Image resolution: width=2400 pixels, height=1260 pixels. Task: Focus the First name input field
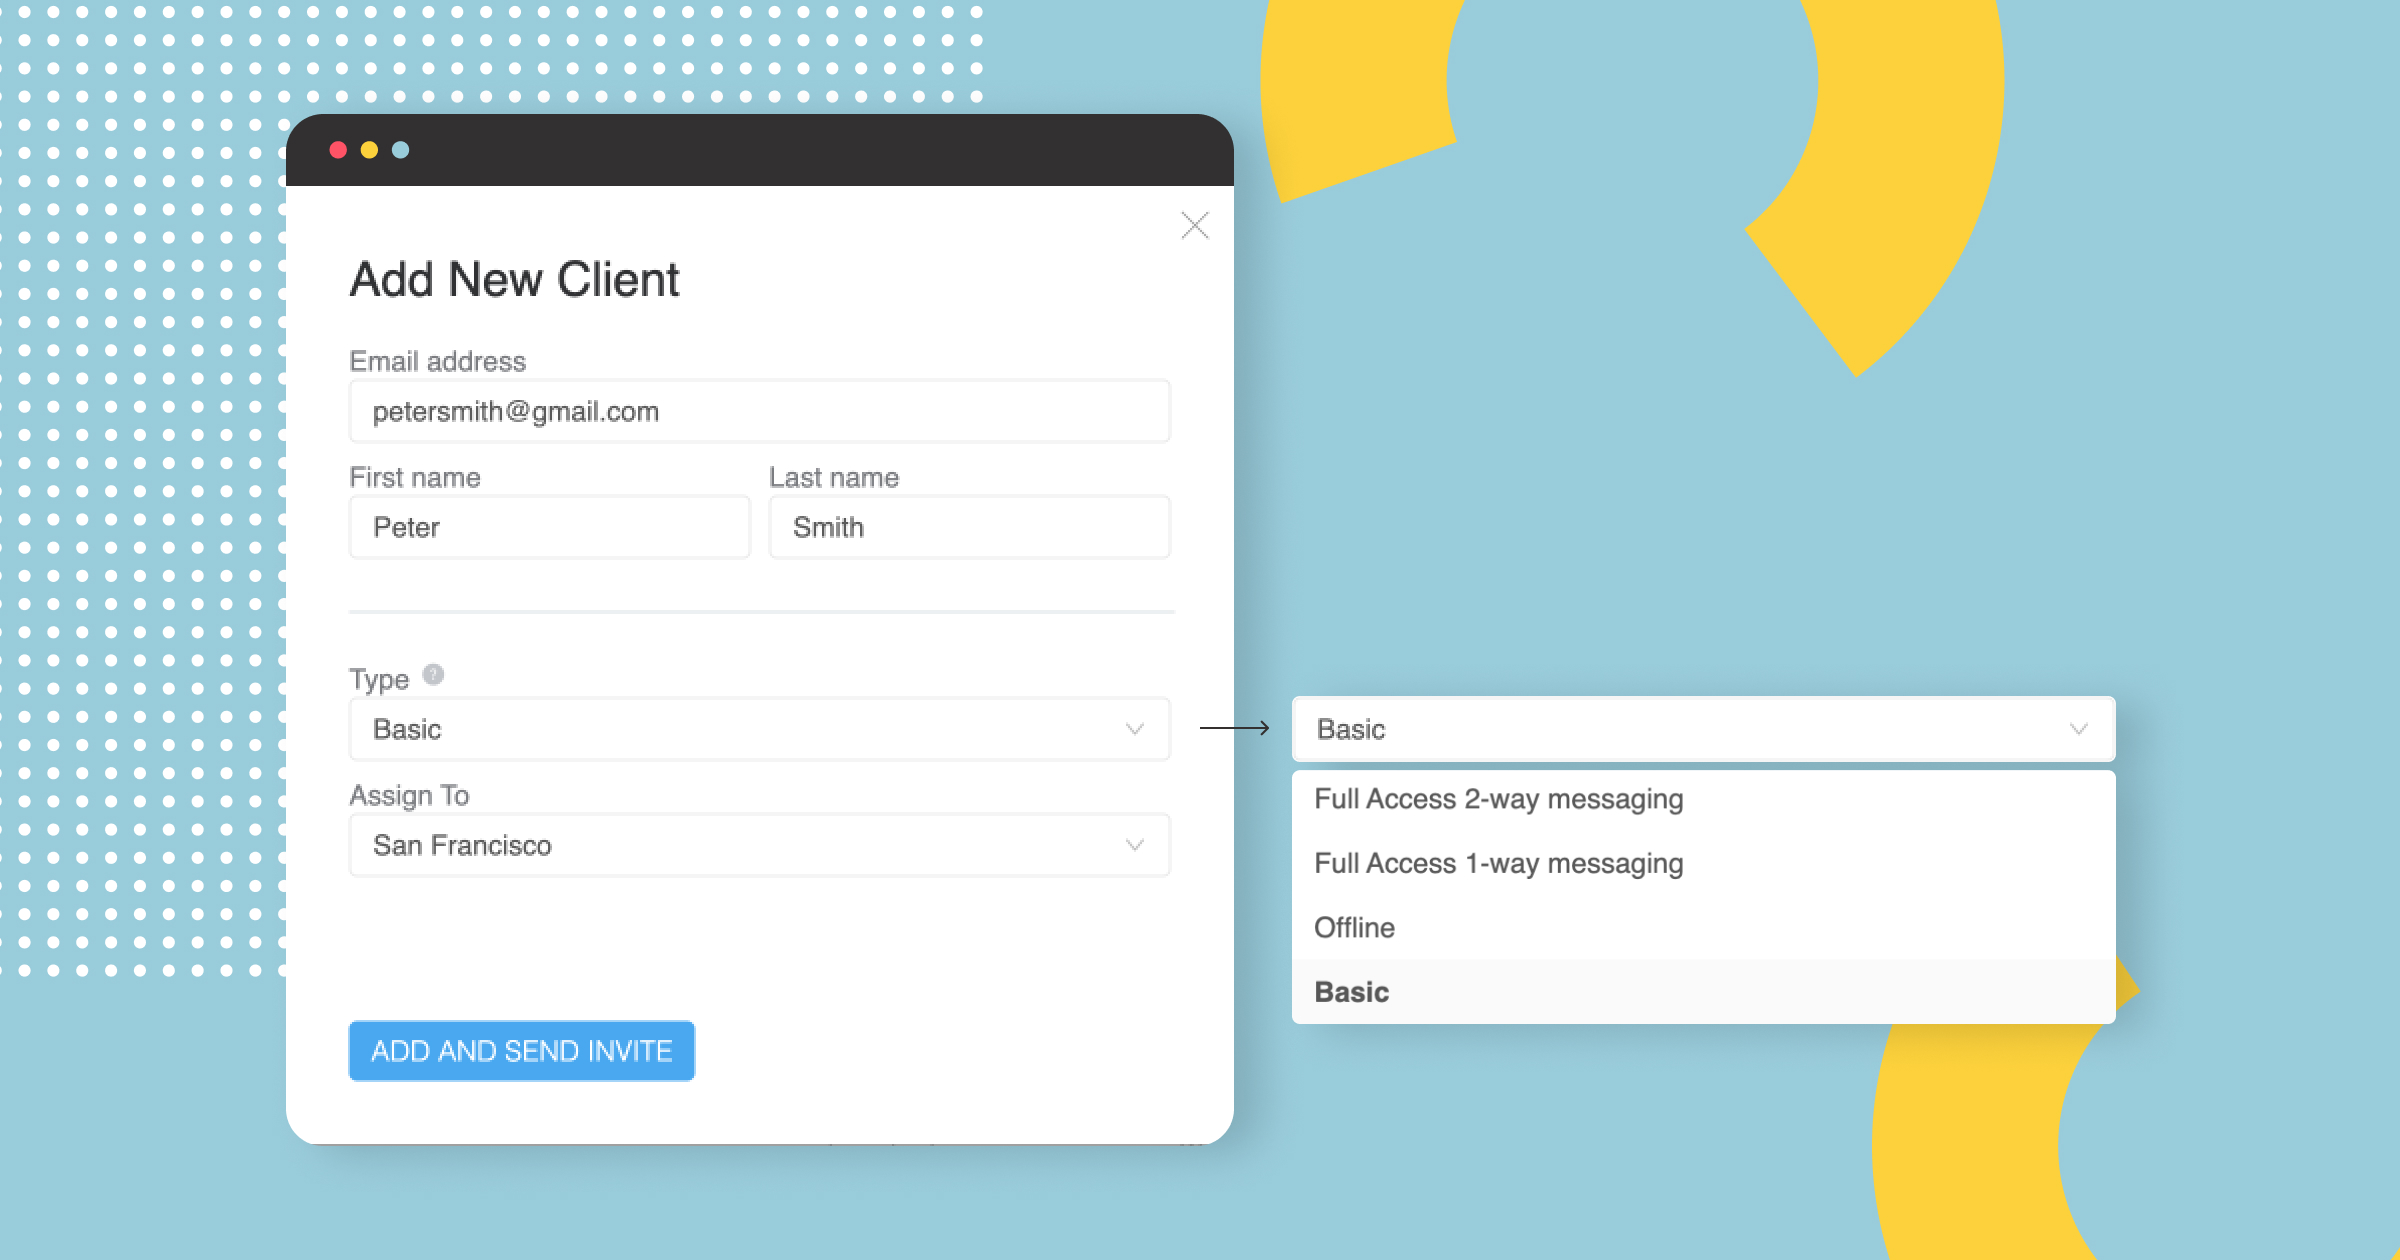(x=550, y=527)
